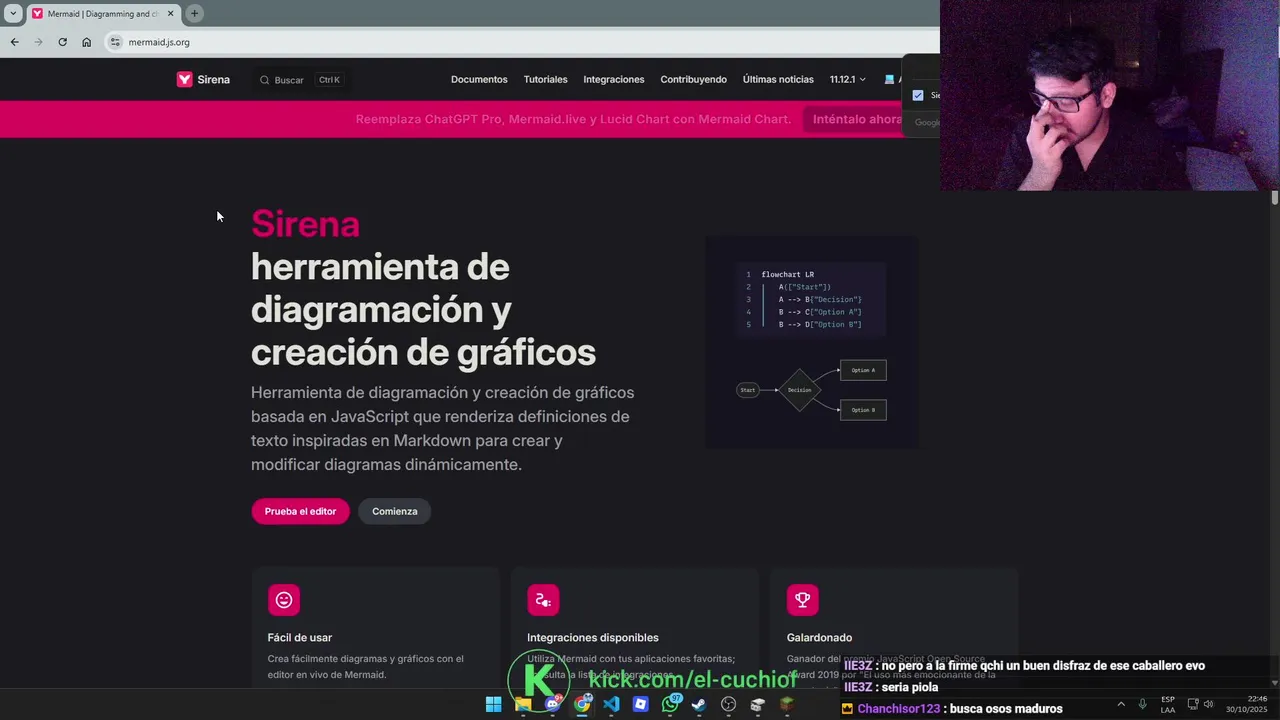Viewport: 1280px width, 720px height.
Task: Click the Buscar search box
Action: coord(300,80)
